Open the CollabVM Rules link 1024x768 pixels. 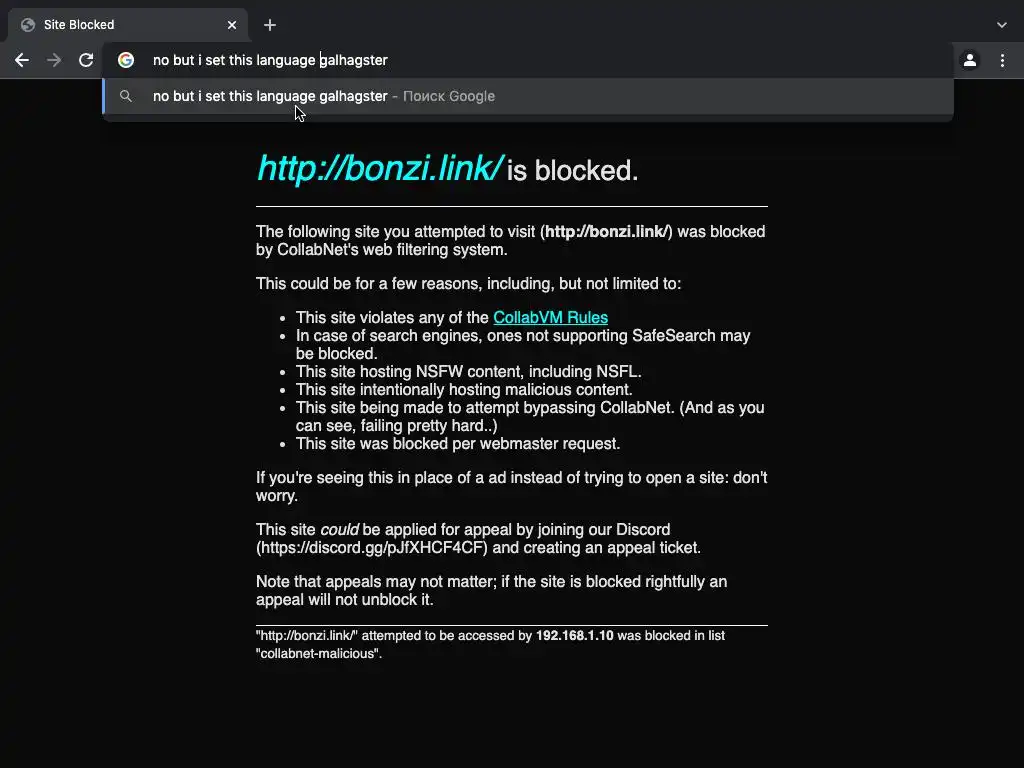click(x=551, y=317)
